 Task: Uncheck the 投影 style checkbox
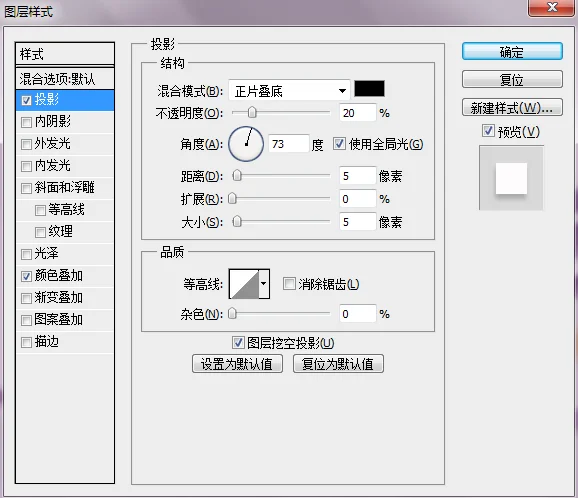26,100
